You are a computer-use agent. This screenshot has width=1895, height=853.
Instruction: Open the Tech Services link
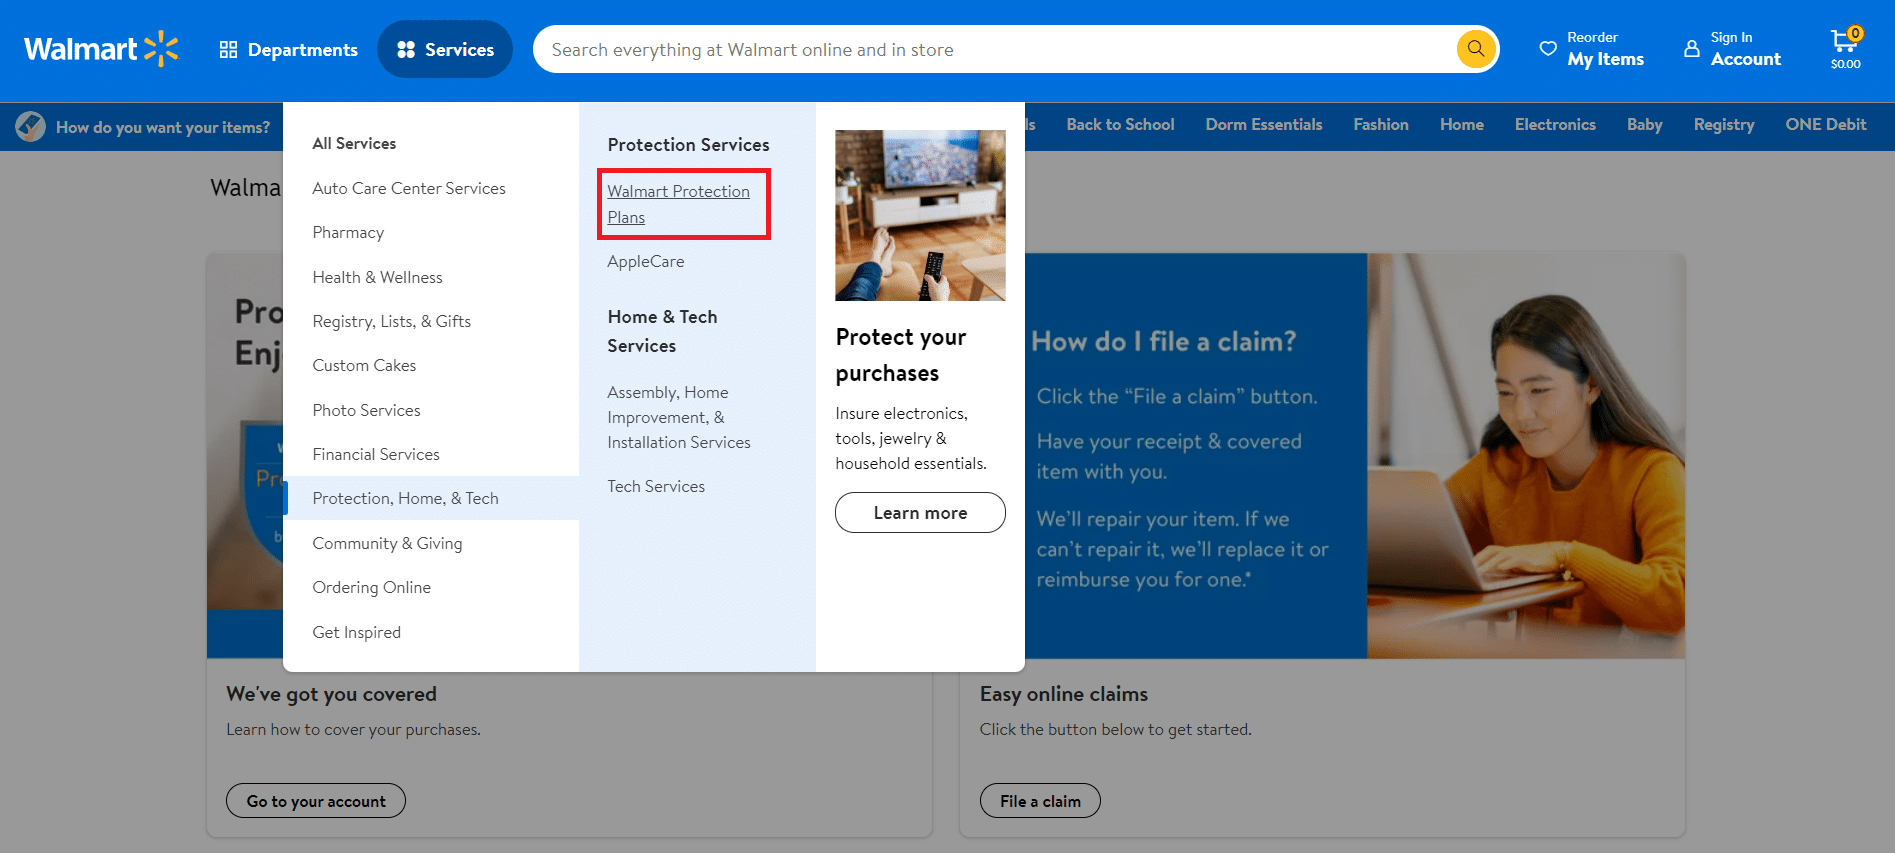point(656,486)
